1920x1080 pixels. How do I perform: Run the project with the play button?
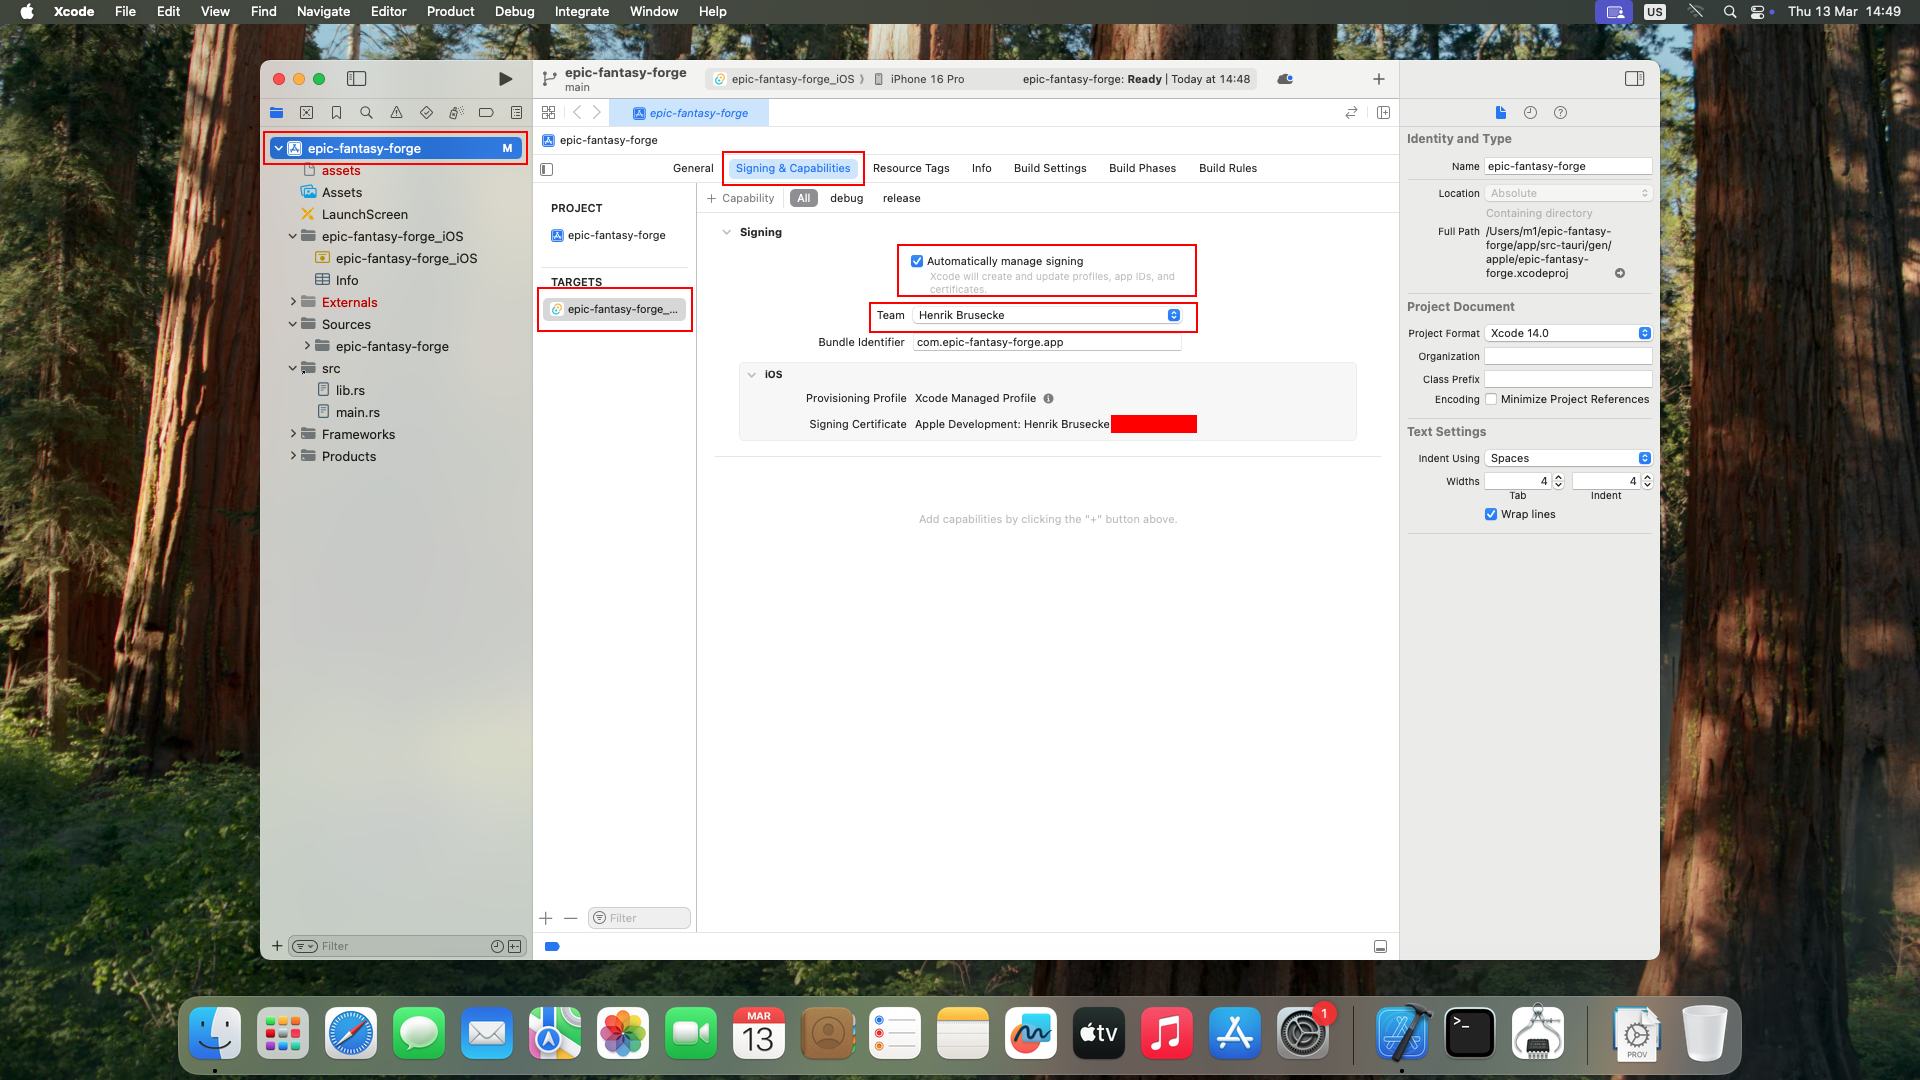(505, 79)
